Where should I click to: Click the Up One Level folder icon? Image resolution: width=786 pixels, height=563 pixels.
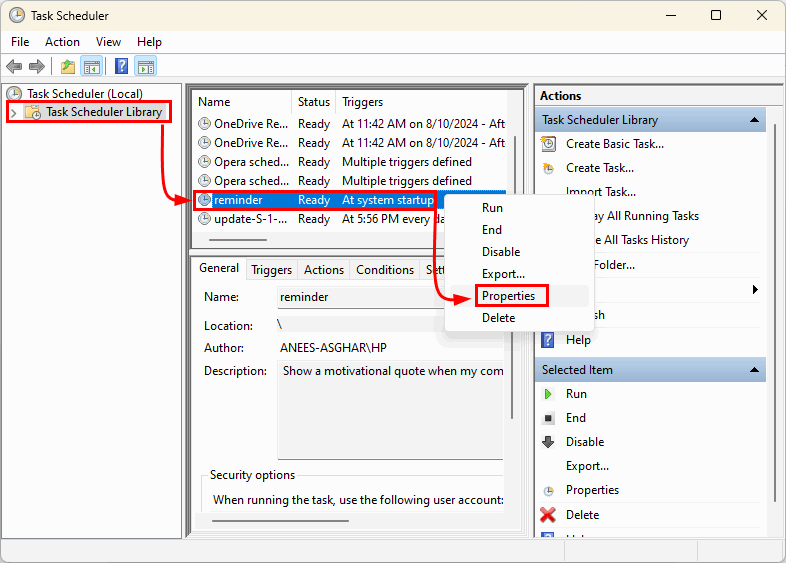pyautogui.click(x=67, y=67)
